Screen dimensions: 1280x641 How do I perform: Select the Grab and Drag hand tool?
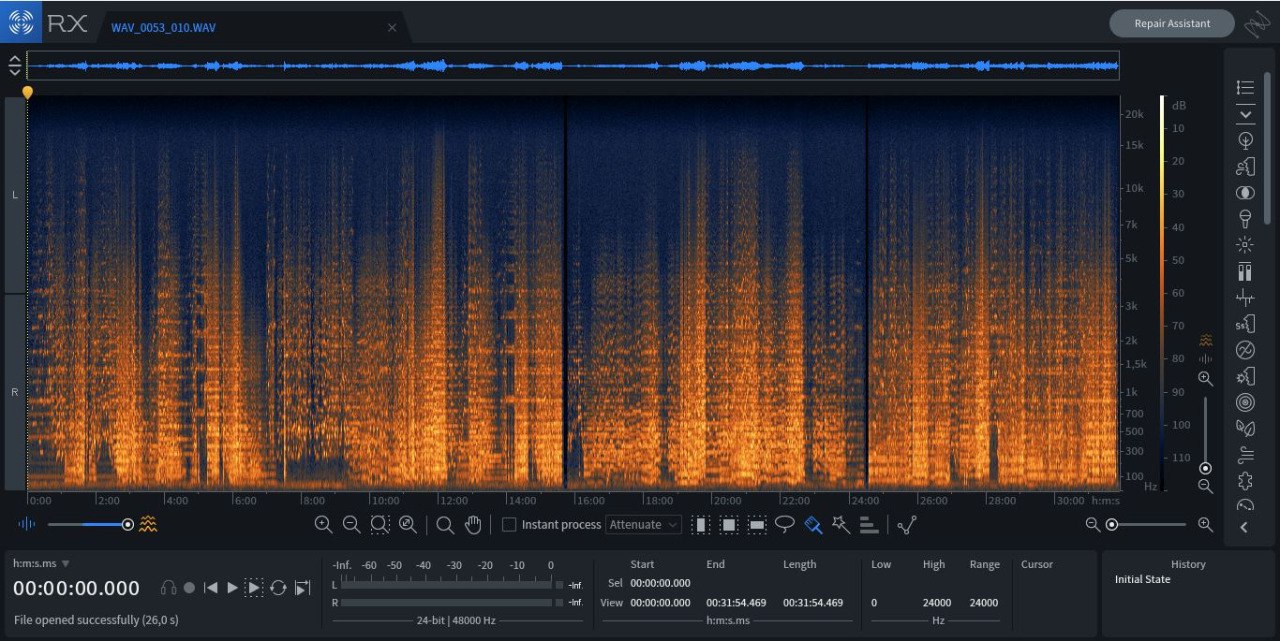[473, 525]
